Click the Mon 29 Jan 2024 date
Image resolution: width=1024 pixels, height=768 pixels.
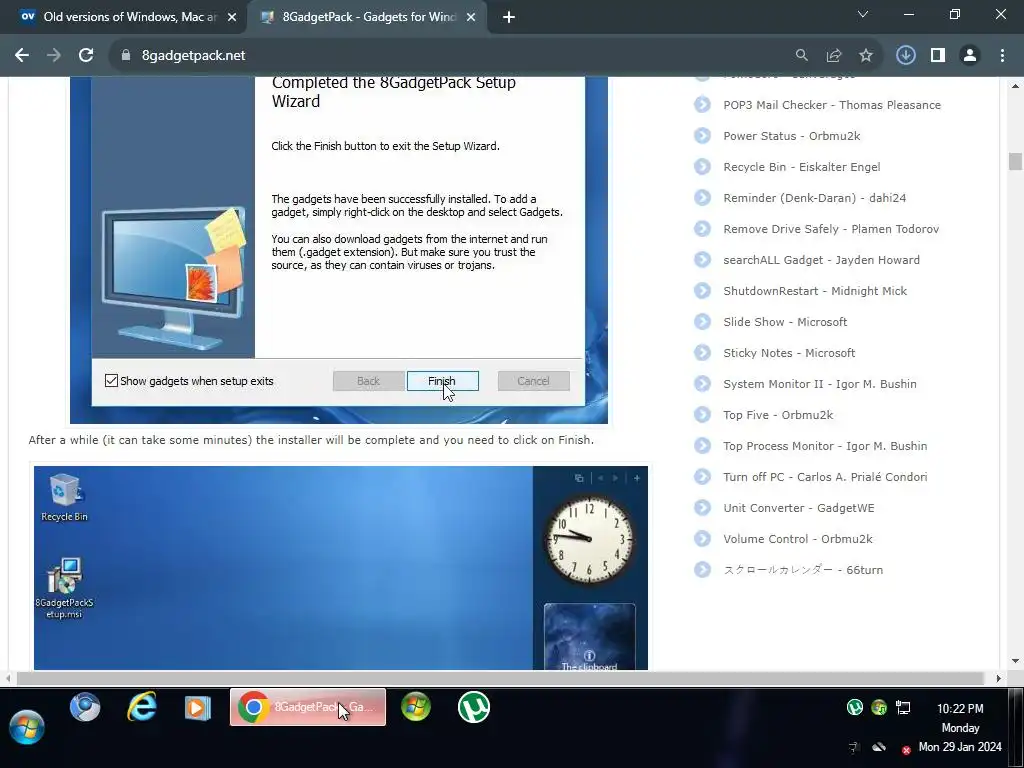click(x=960, y=746)
